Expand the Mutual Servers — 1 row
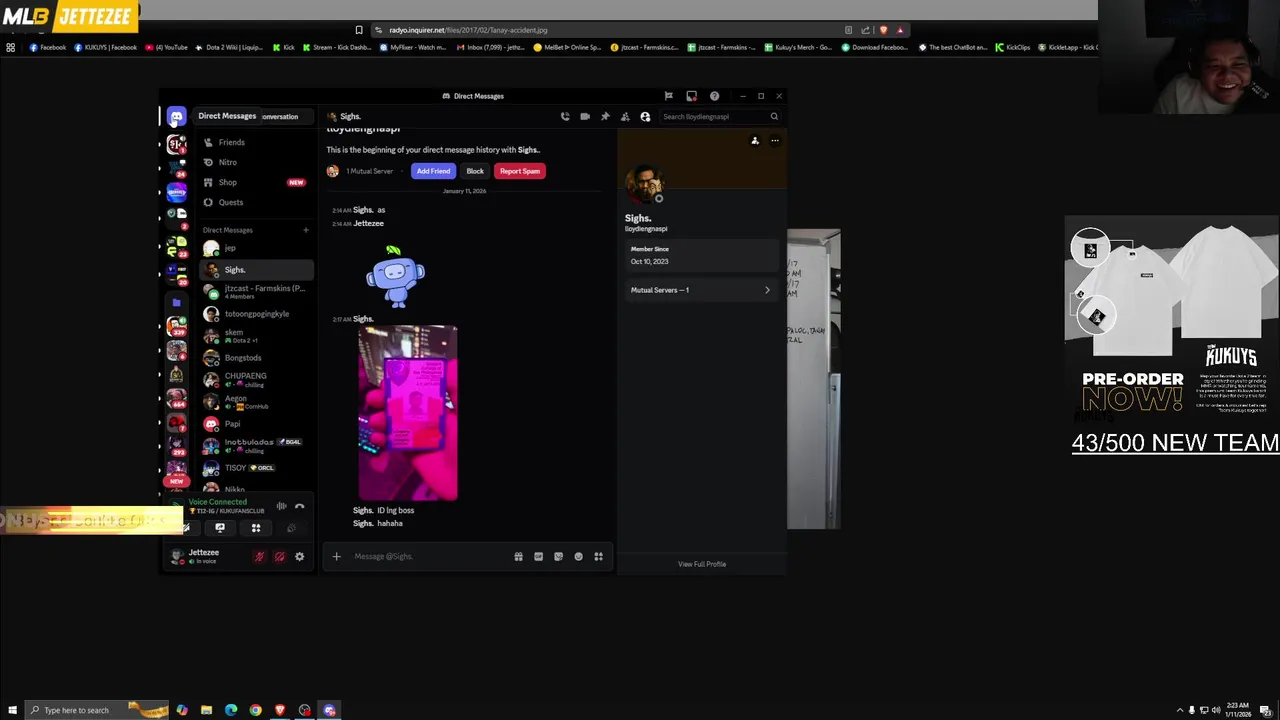 [701, 290]
